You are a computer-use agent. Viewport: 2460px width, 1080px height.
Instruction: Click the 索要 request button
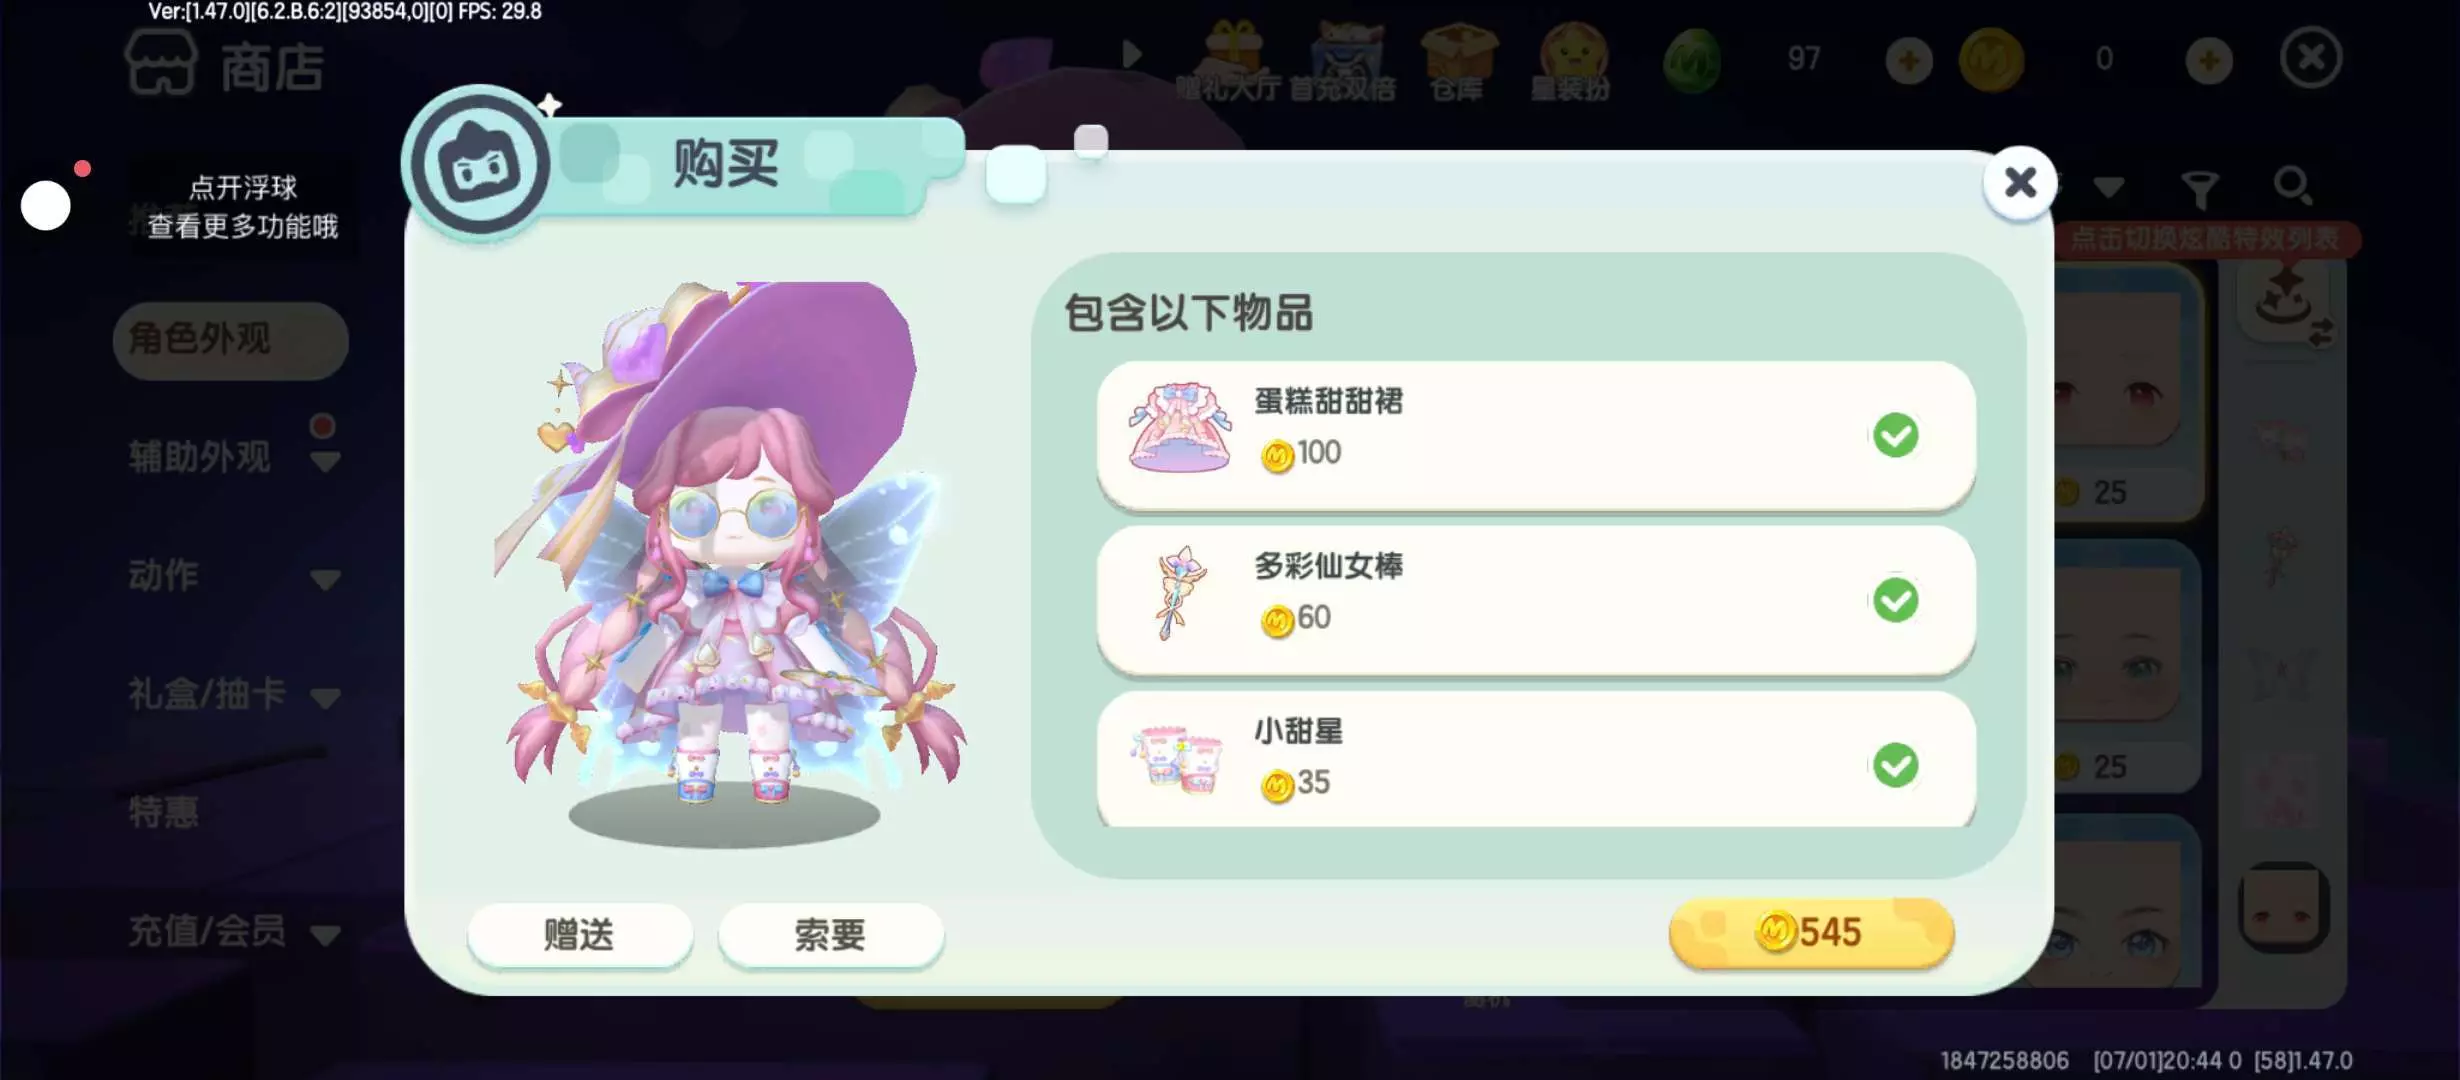830,935
